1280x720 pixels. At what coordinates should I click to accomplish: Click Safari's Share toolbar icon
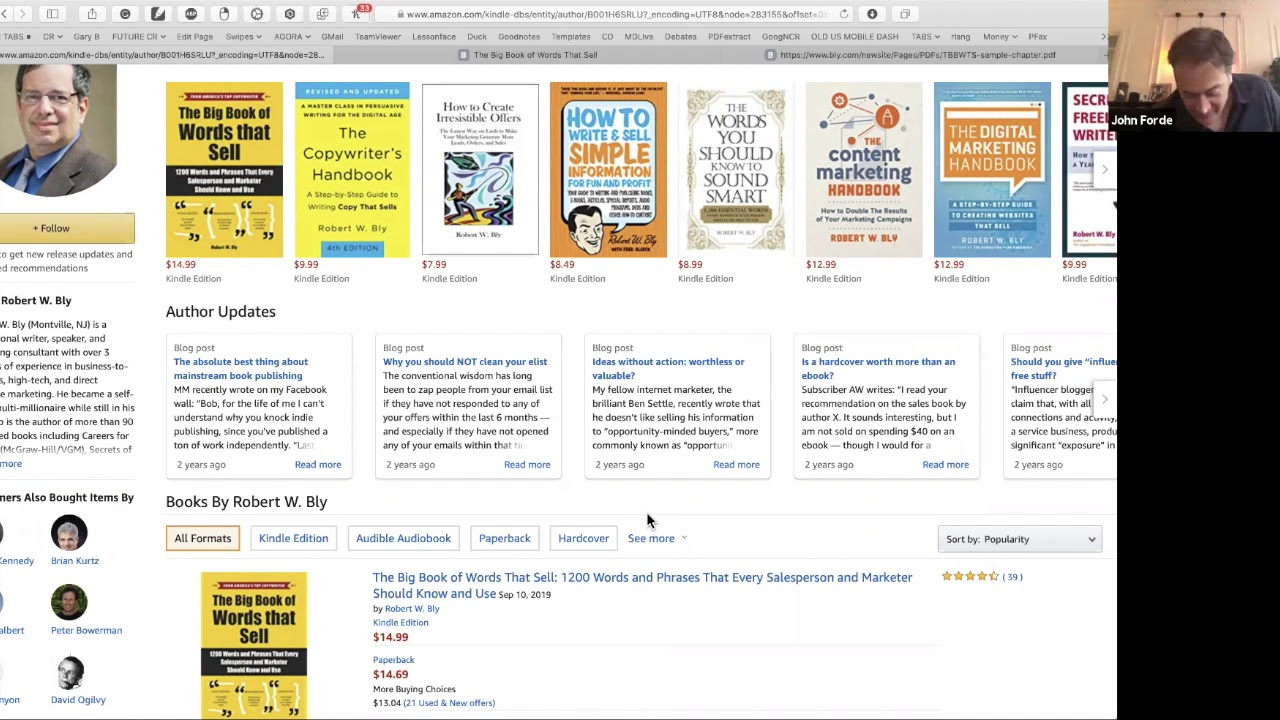coord(92,14)
